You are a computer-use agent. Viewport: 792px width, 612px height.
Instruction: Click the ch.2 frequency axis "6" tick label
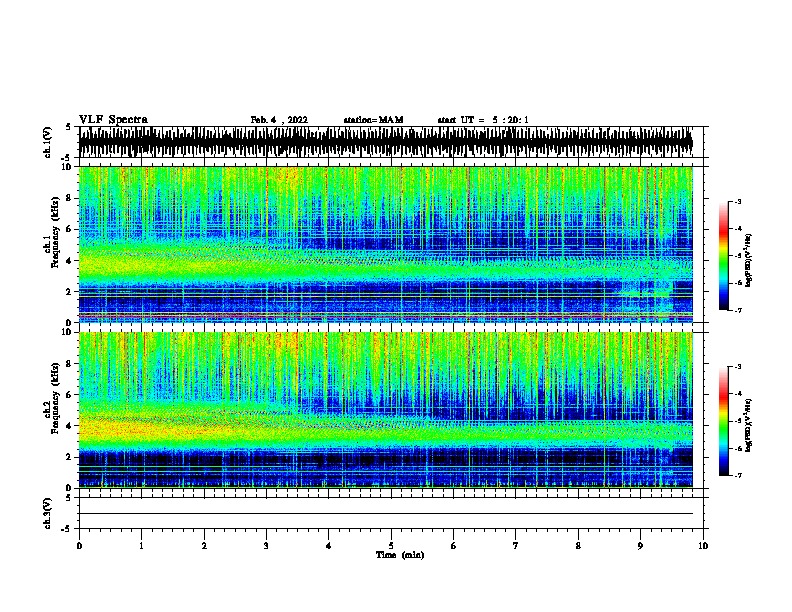[69, 394]
